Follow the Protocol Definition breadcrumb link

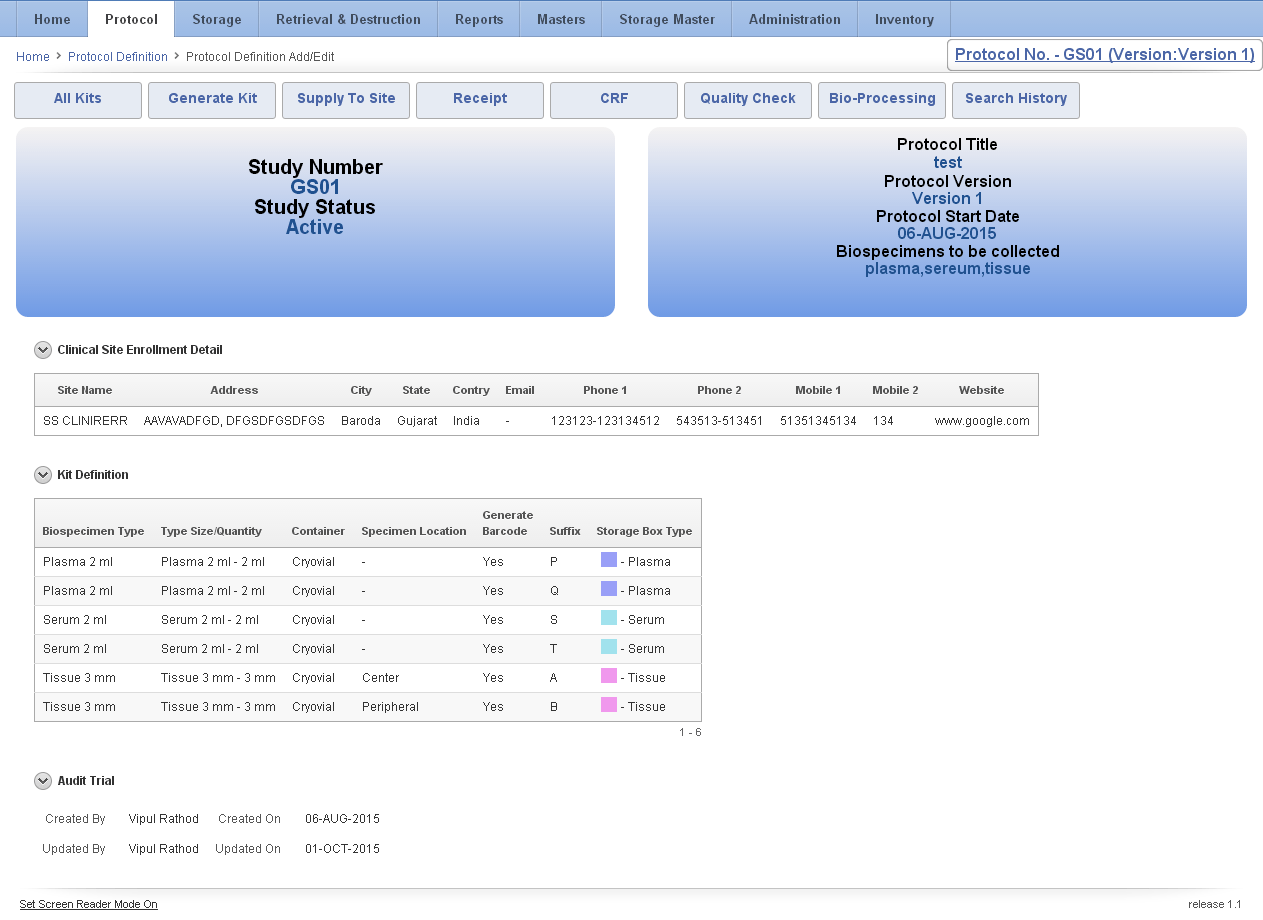click(x=118, y=57)
